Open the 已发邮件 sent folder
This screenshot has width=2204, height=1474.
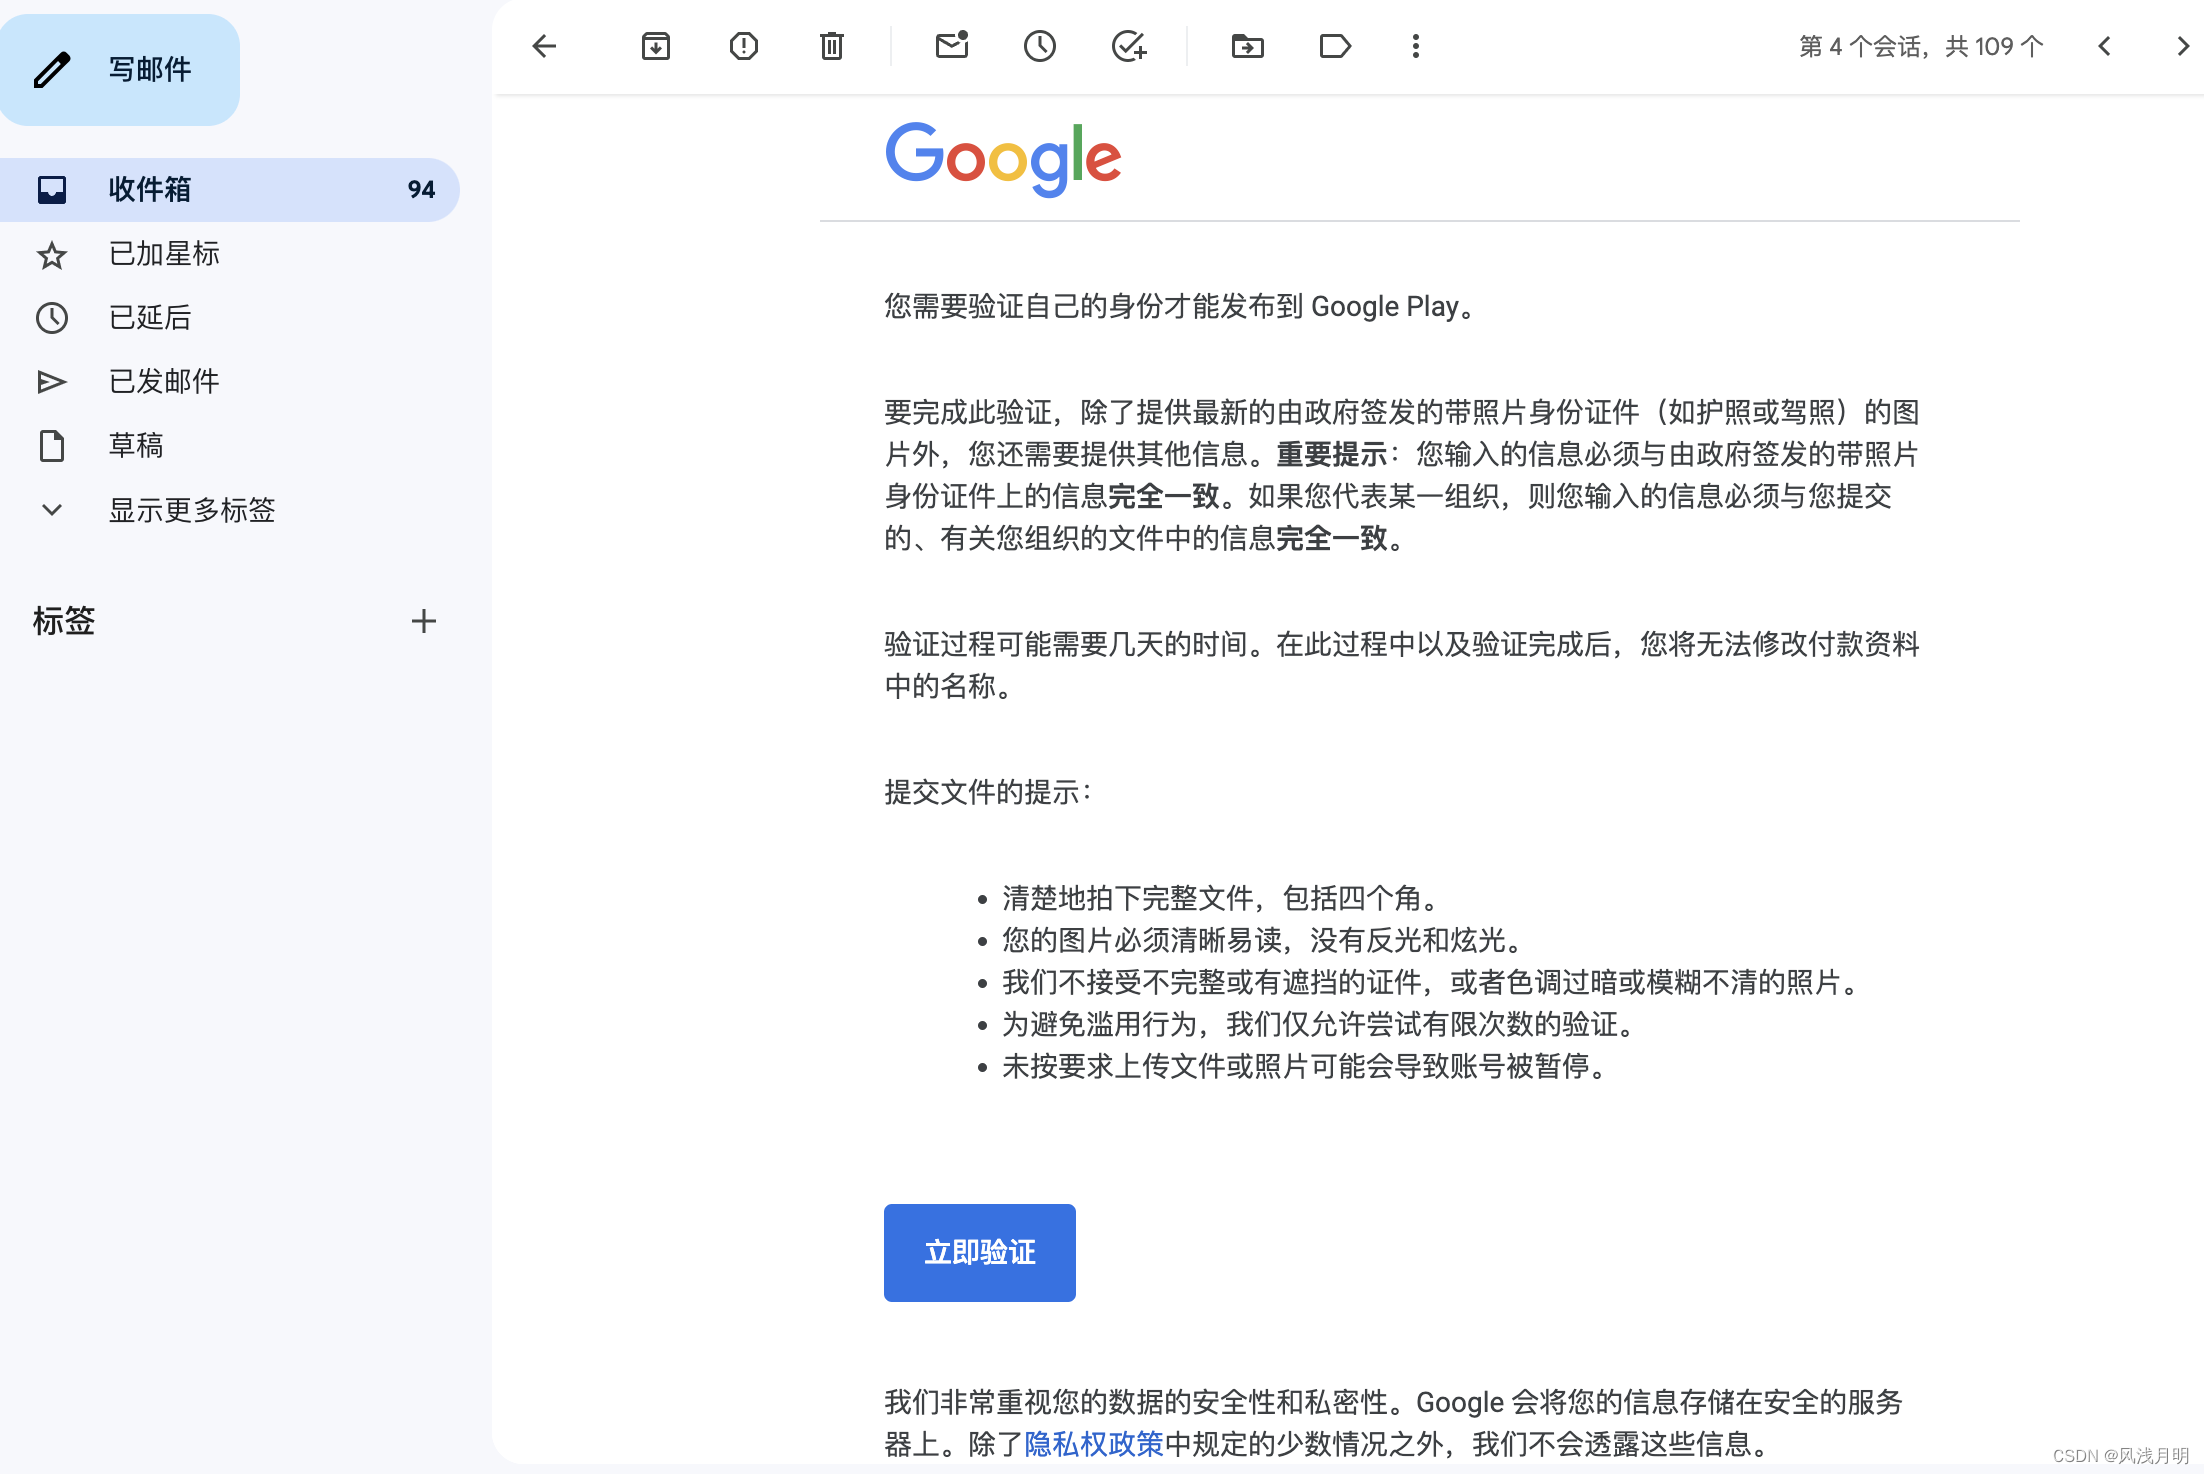(x=164, y=382)
